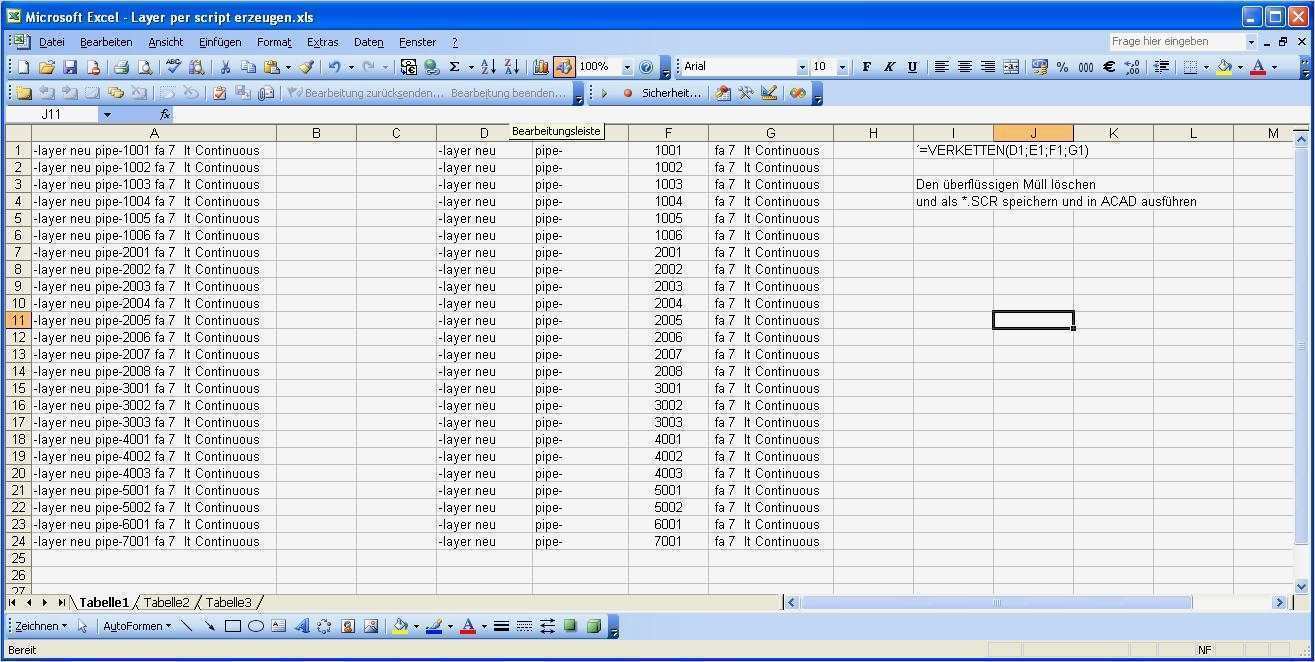
Task: Open the 100% zoom dropdown
Action: (627, 67)
